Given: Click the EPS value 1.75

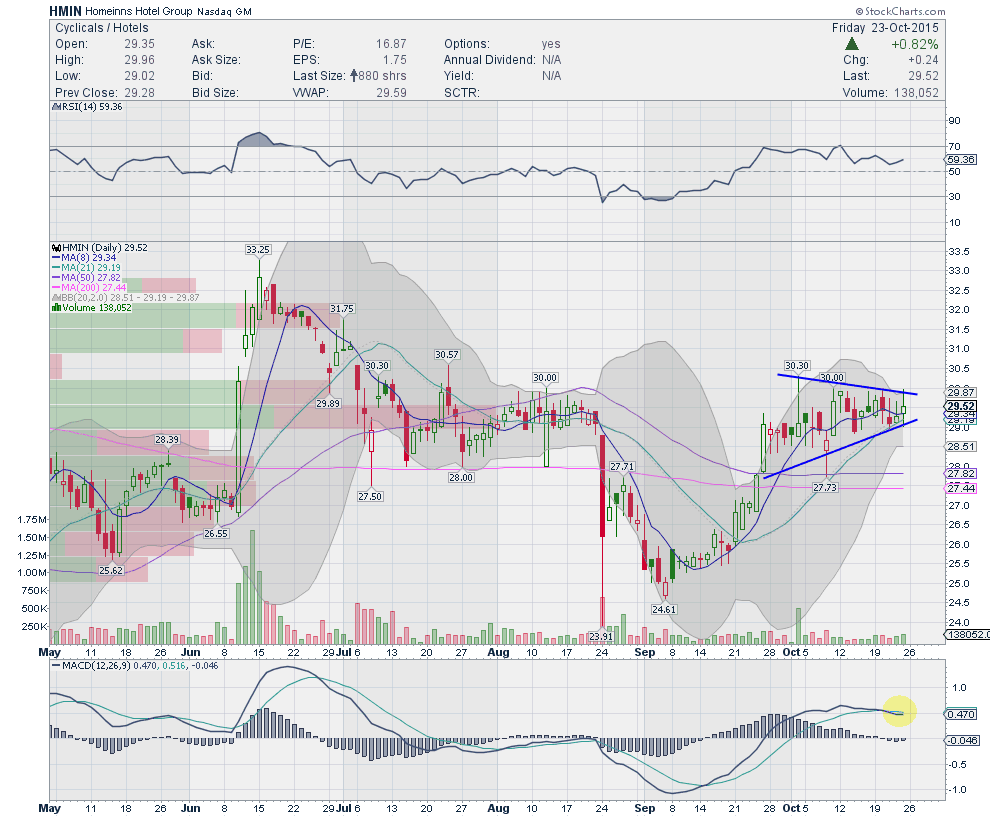Looking at the screenshot, I should [395, 59].
